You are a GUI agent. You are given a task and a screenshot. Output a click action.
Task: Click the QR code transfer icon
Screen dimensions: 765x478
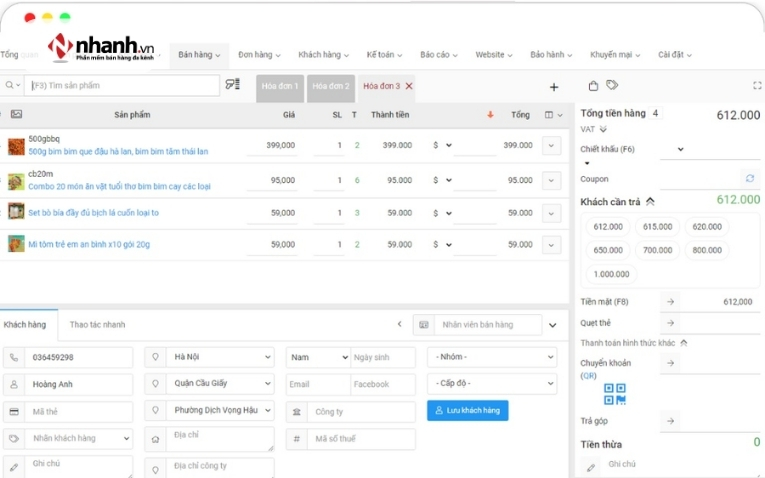614,394
